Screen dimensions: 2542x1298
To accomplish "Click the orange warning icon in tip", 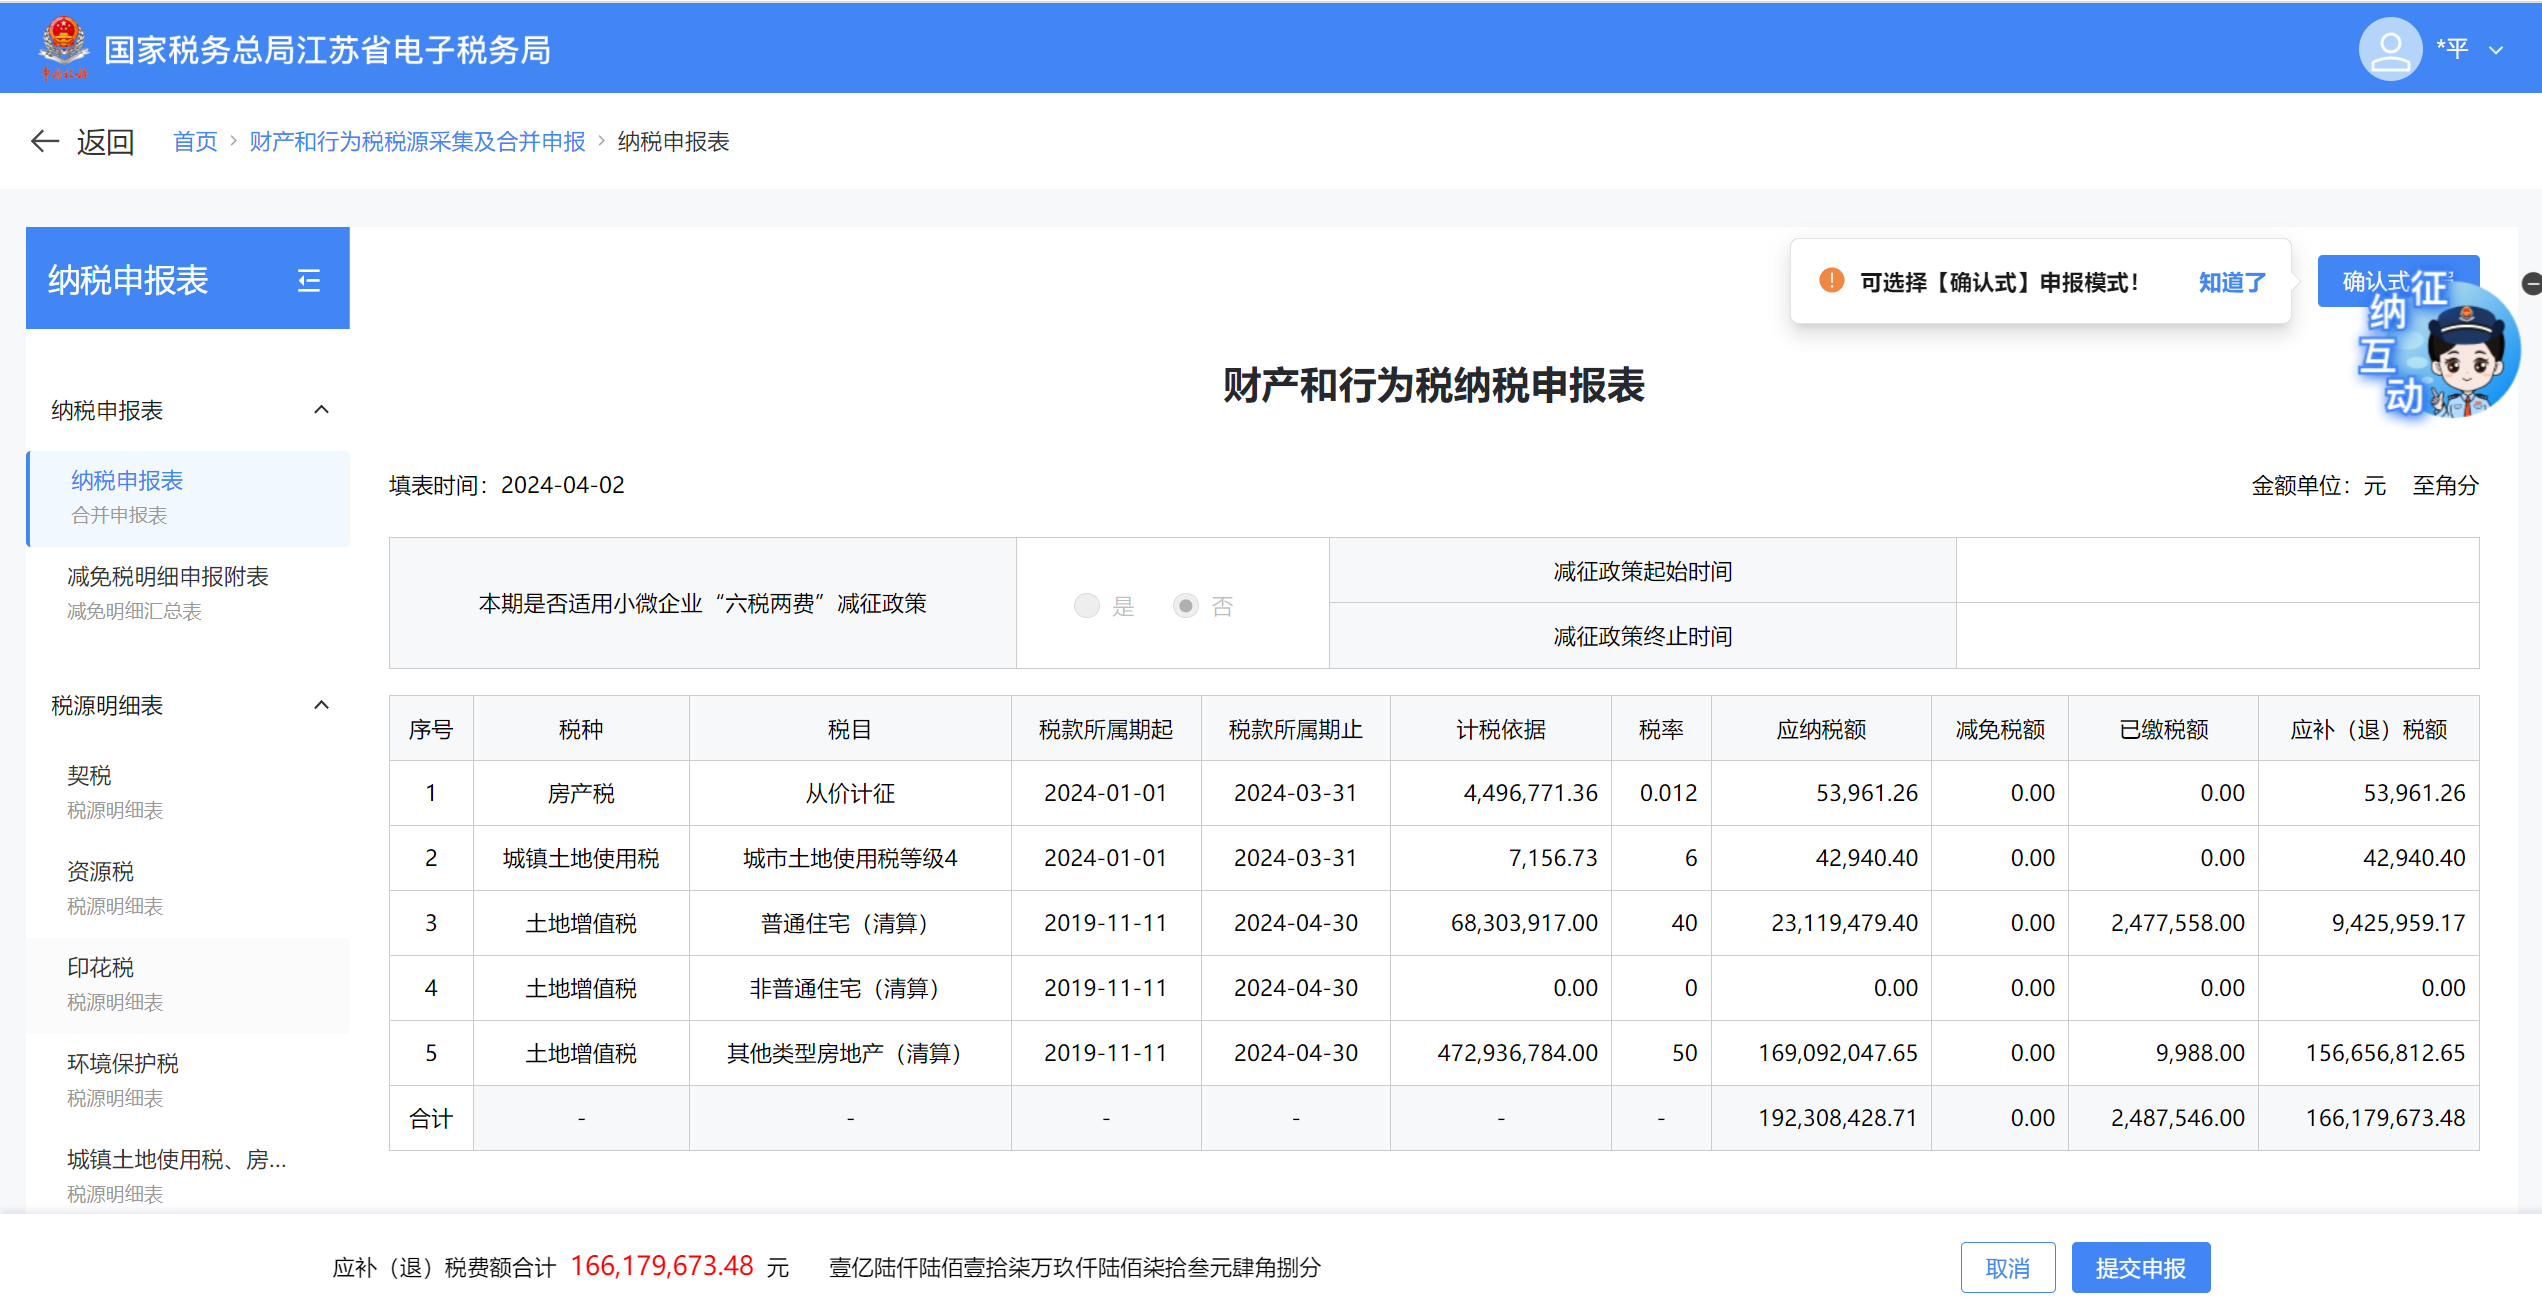I will pyautogui.click(x=1831, y=281).
